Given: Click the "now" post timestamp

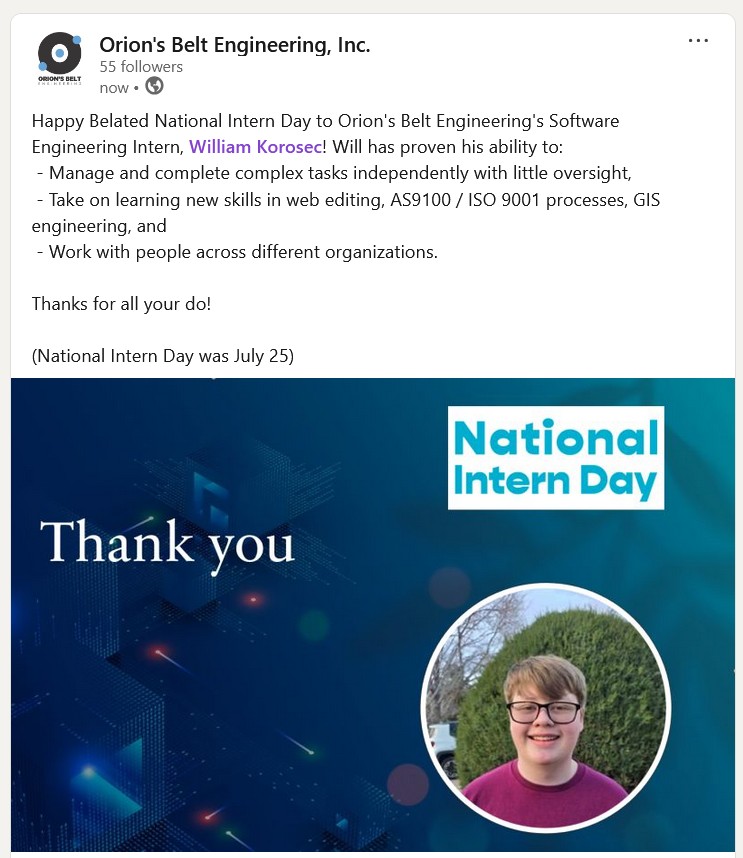Looking at the screenshot, I should [114, 88].
